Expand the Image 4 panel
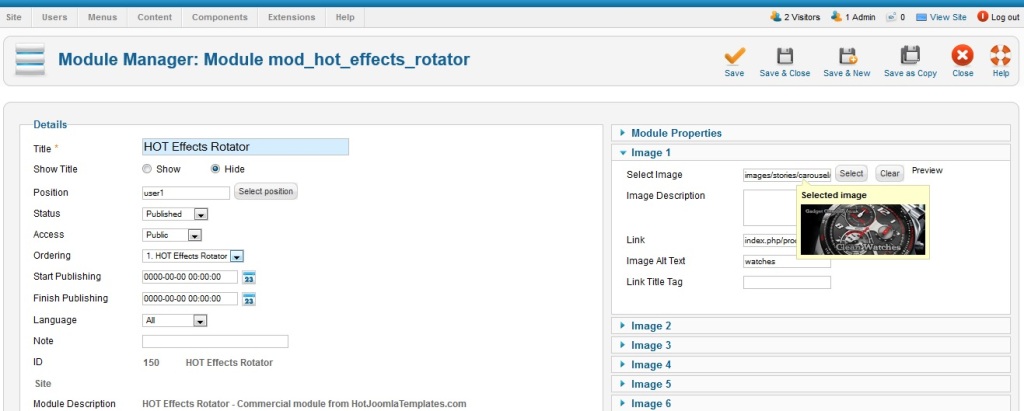The width and height of the screenshot is (1024, 411). coord(810,365)
